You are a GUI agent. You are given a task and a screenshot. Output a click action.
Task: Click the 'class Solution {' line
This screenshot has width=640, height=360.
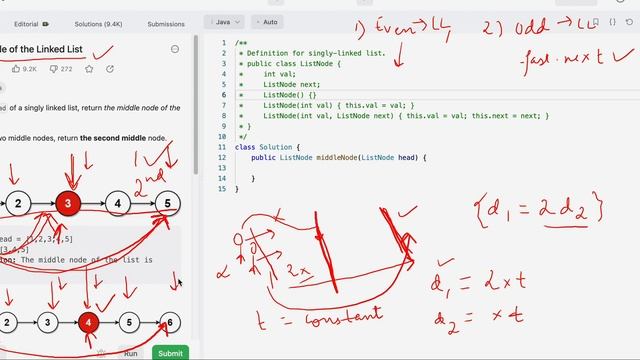click(267, 147)
